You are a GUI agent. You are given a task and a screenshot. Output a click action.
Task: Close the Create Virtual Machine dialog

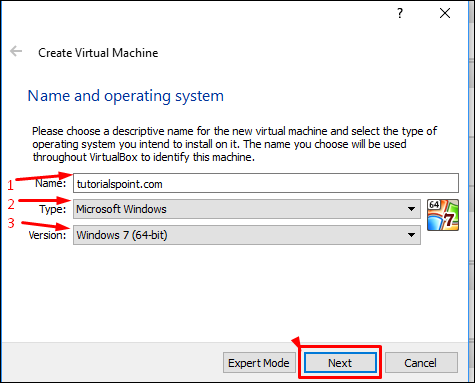(445, 13)
